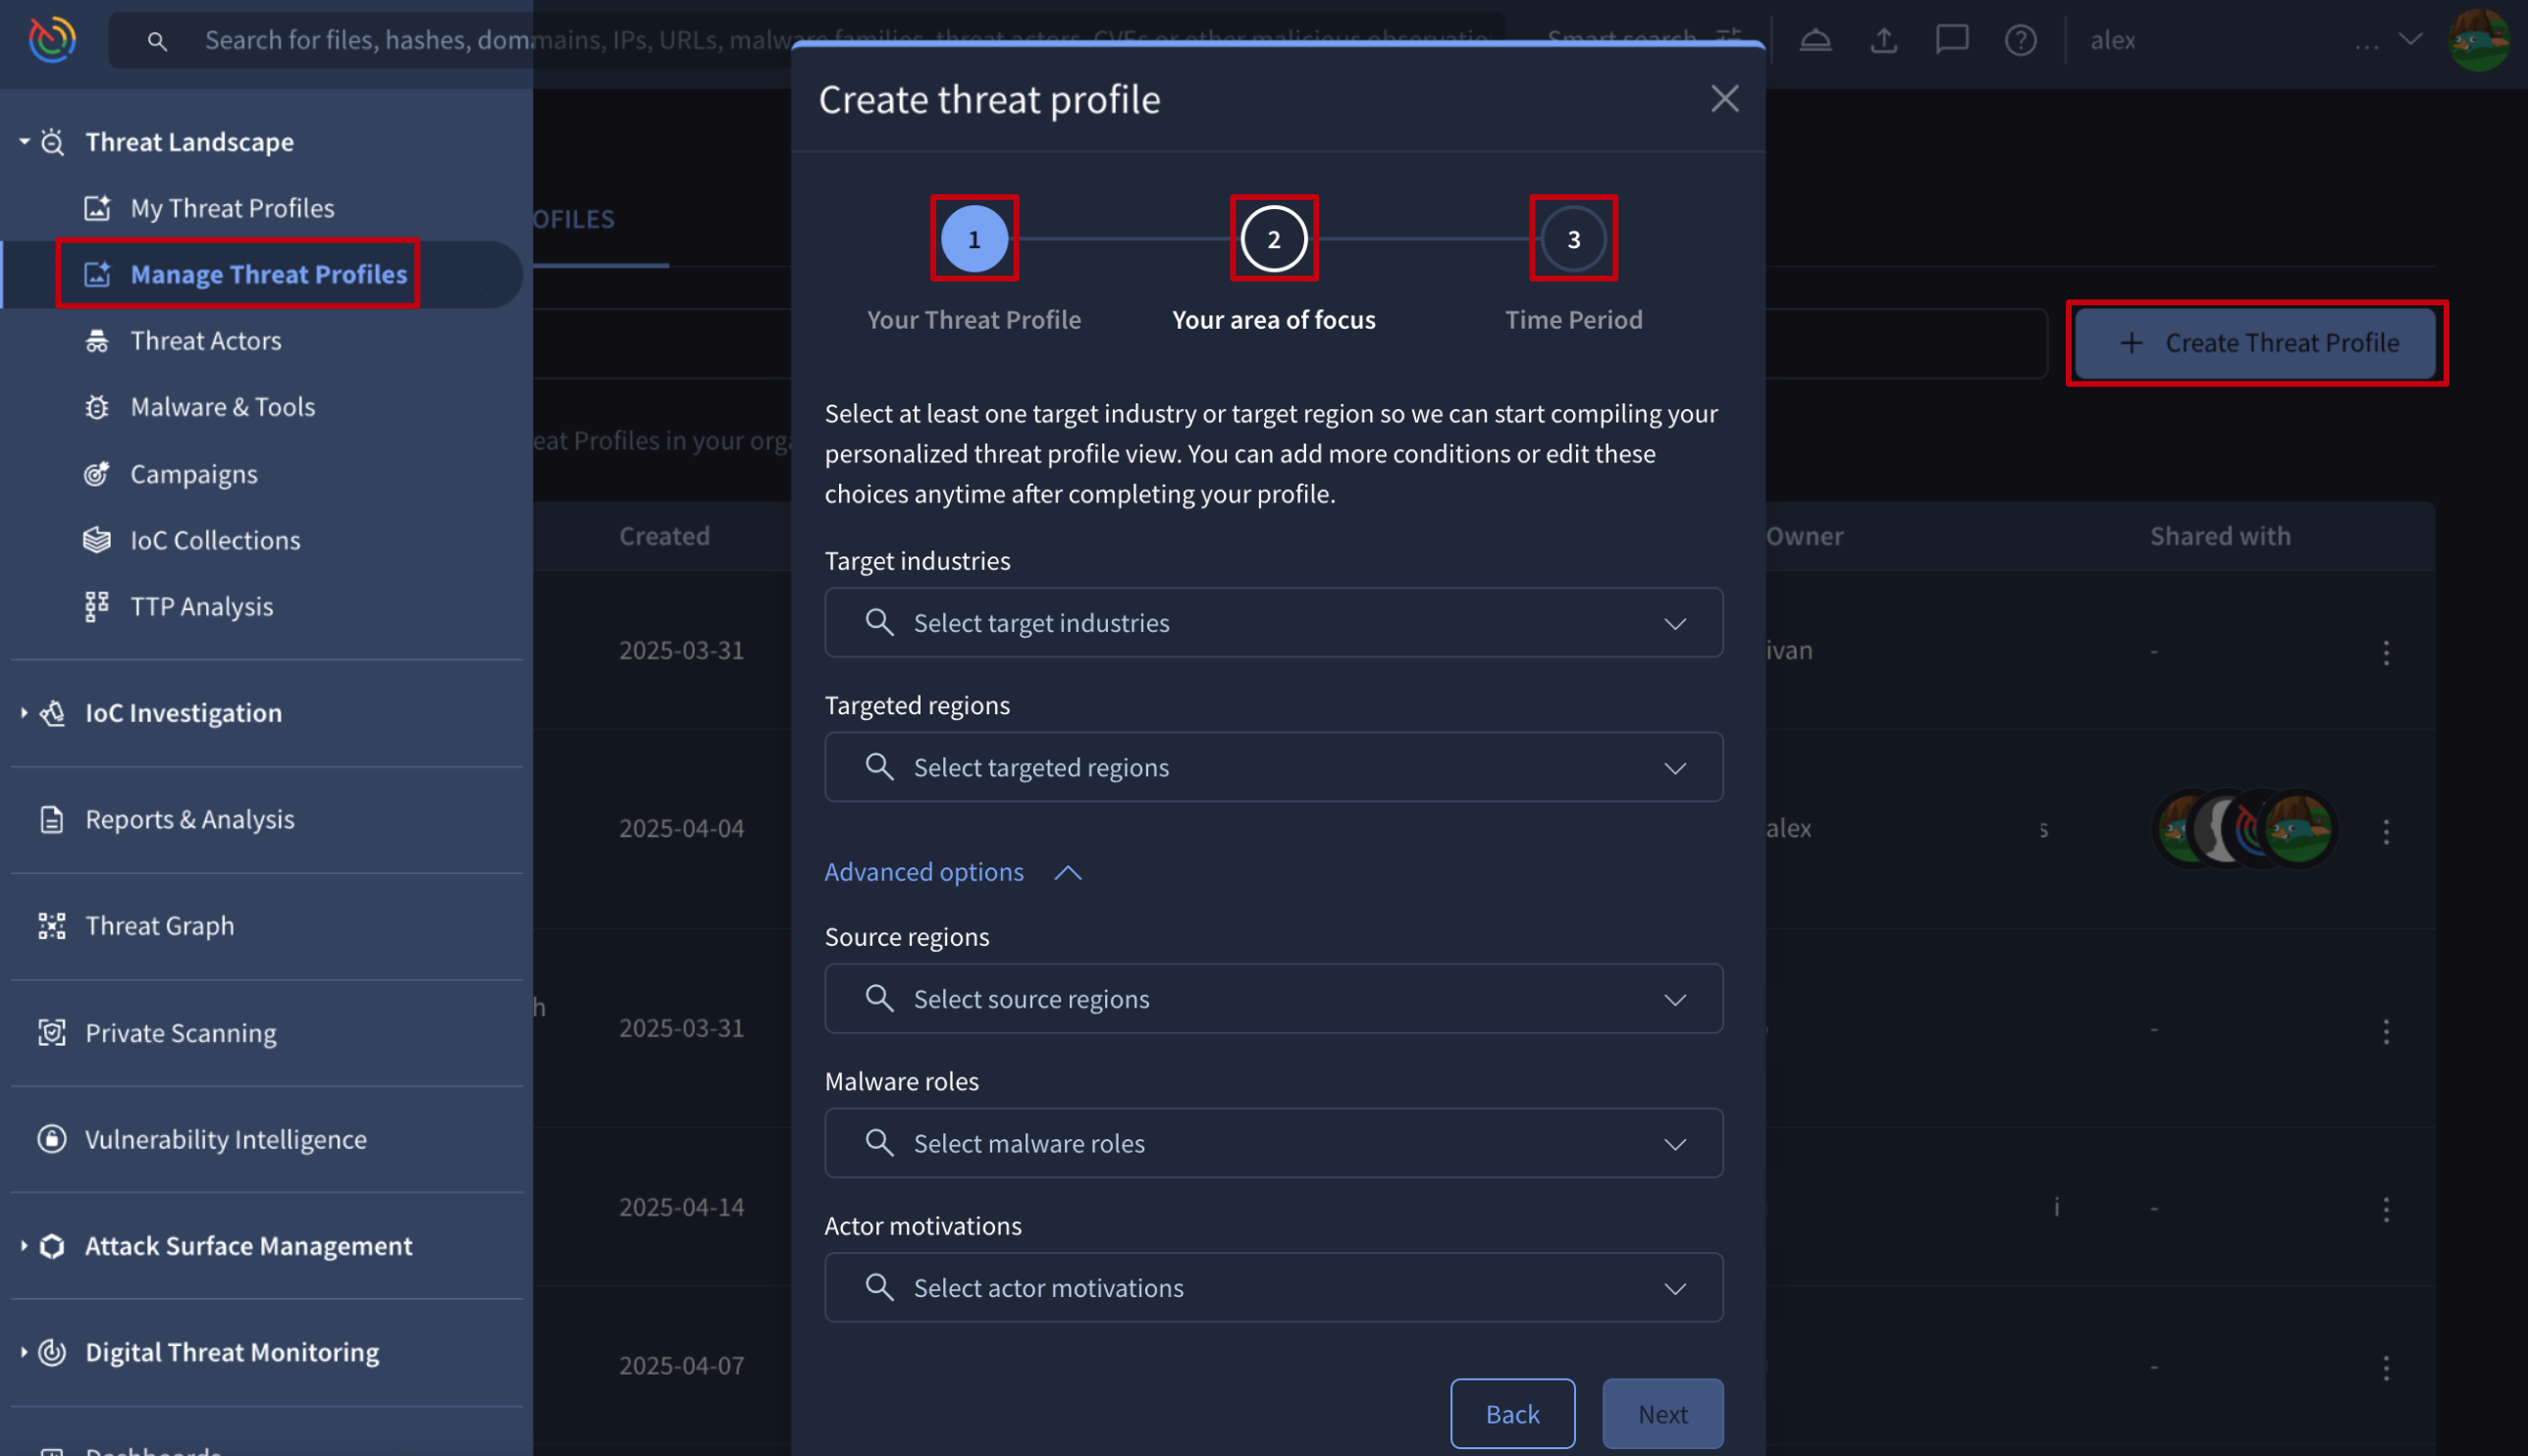Click the Private Scanning sidebar icon
Image resolution: width=2528 pixels, height=1456 pixels.
pos(52,1032)
